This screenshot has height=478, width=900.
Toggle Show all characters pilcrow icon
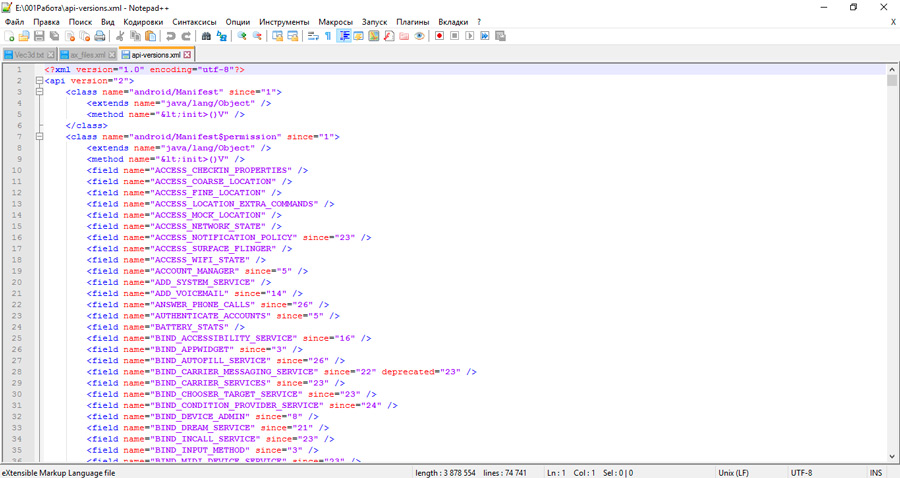(x=327, y=36)
